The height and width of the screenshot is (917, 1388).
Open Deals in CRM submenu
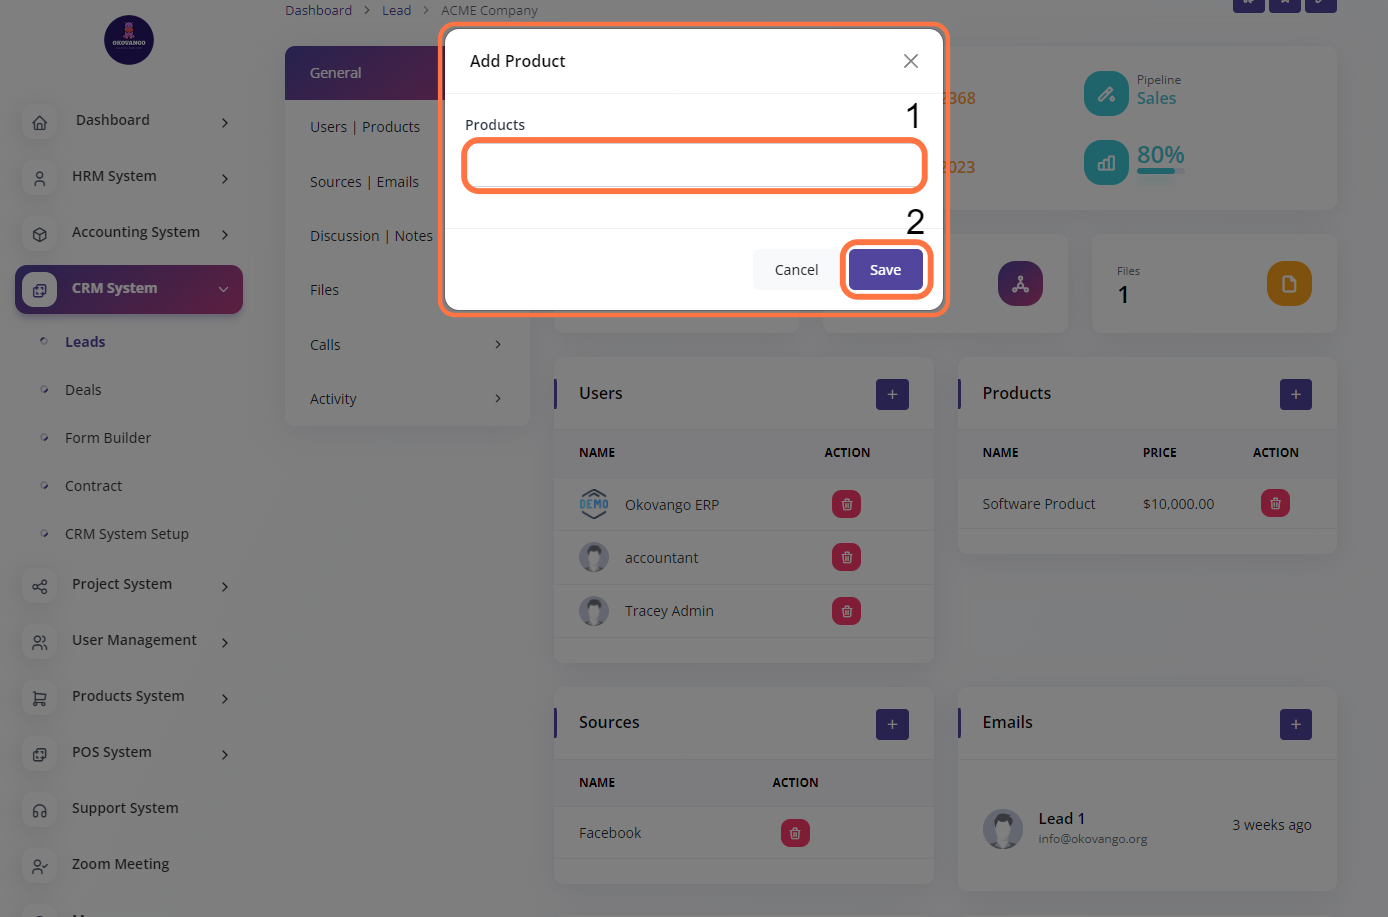pyautogui.click(x=83, y=390)
